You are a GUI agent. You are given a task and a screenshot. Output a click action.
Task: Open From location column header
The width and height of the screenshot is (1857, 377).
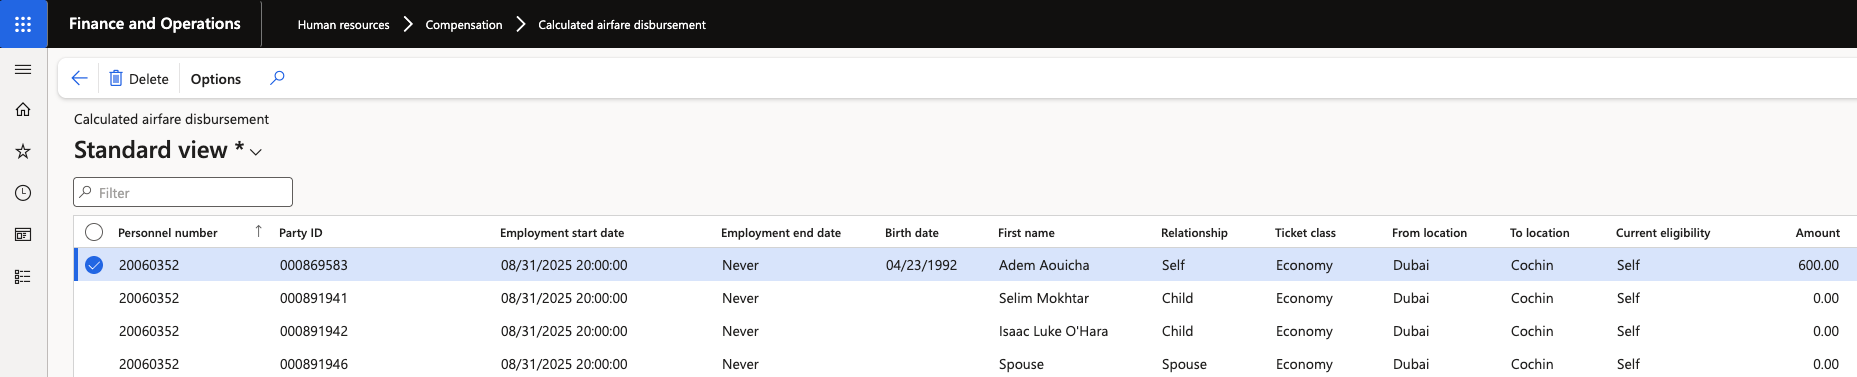click(1429, 233)
